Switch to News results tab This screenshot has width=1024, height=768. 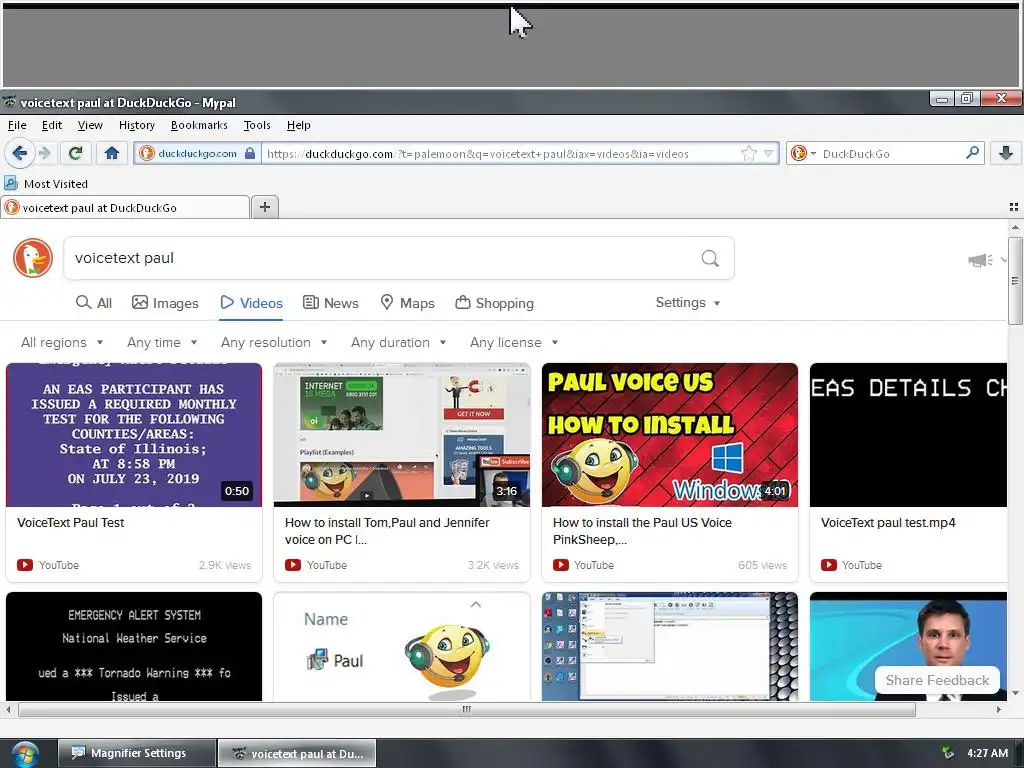[331, 303]
